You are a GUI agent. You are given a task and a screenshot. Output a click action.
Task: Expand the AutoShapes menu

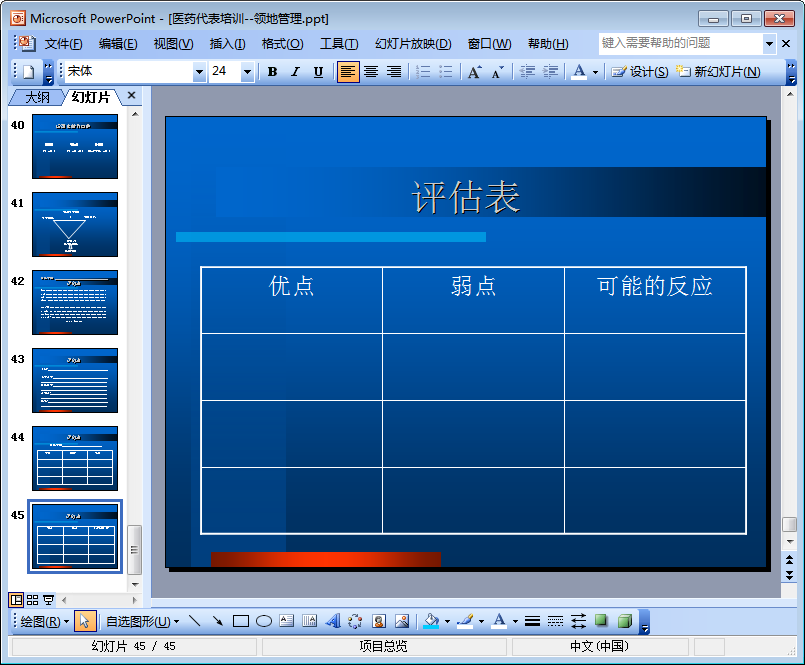pyautogui.click(x=142, y=622)
